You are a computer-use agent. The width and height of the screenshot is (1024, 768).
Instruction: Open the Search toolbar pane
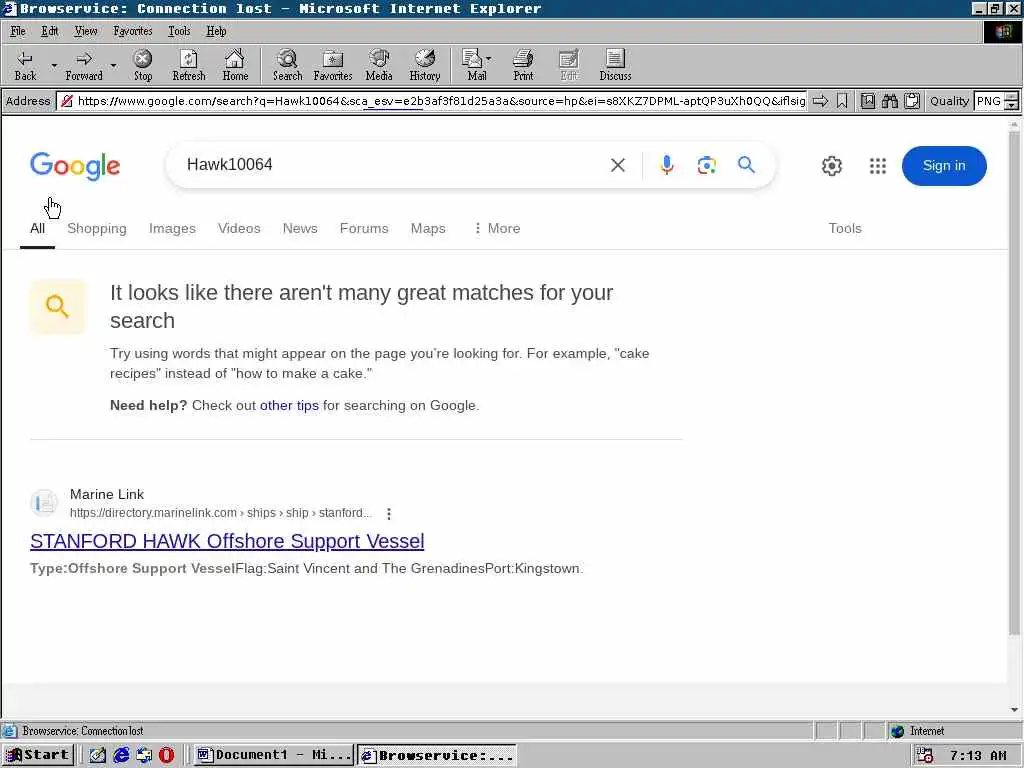click(287, 65)
